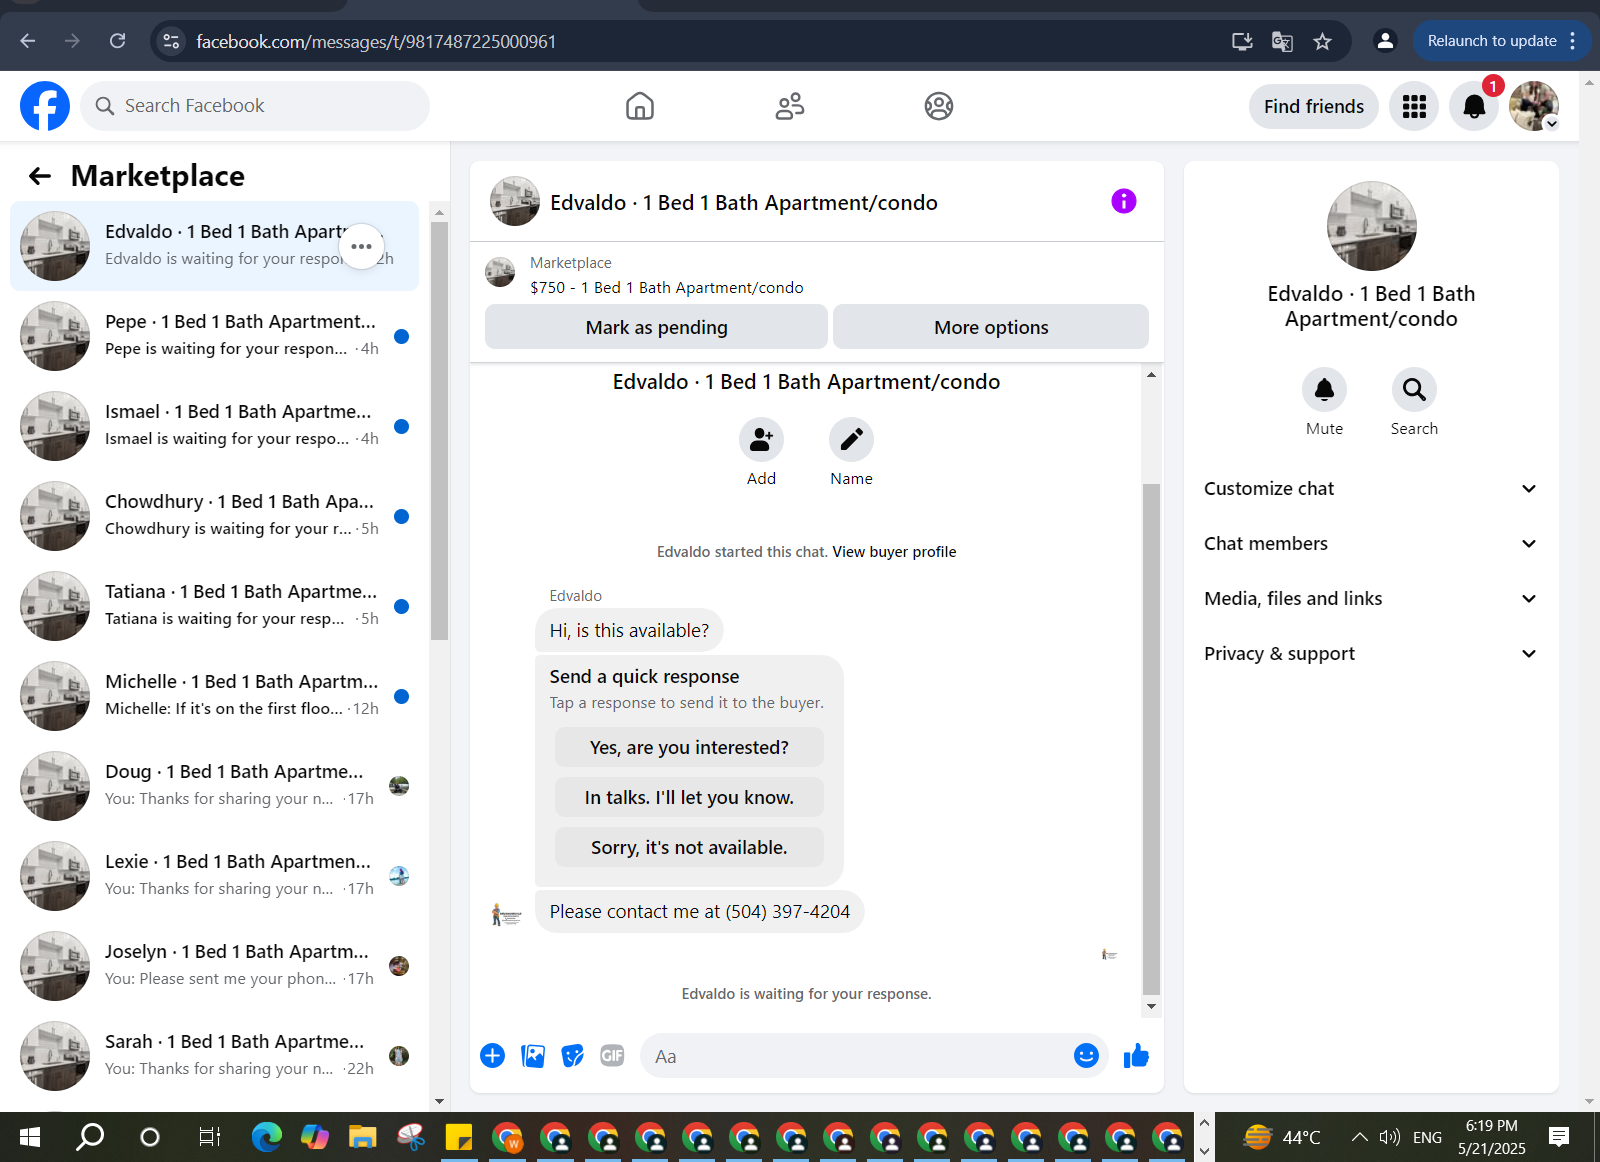
Task: Choose a GIF icon
Action: tap(612, 1056)
